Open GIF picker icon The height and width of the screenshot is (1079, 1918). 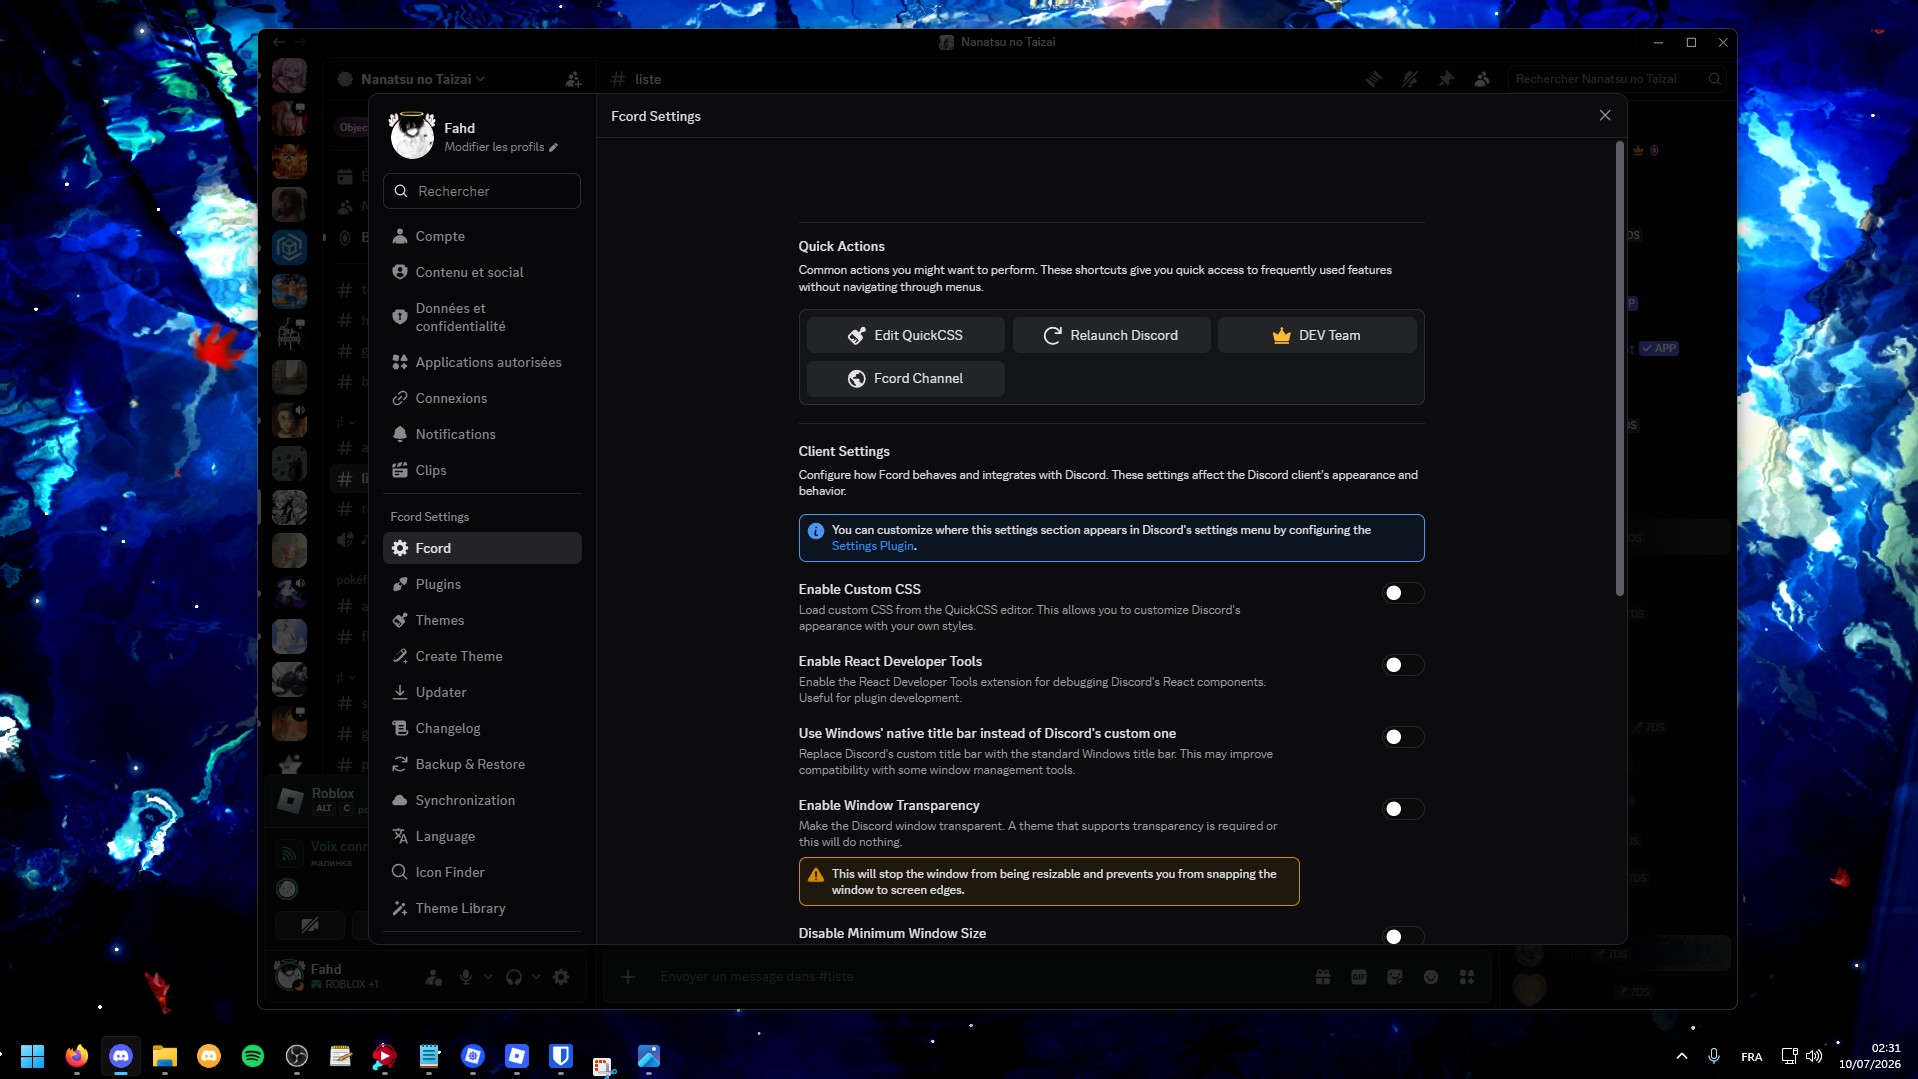1359,977
